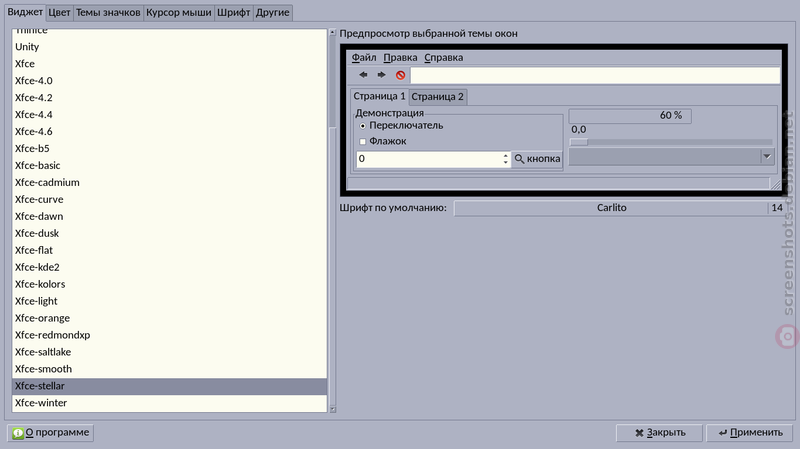Open the Файл menu in preview

click(x=364, y=58)
